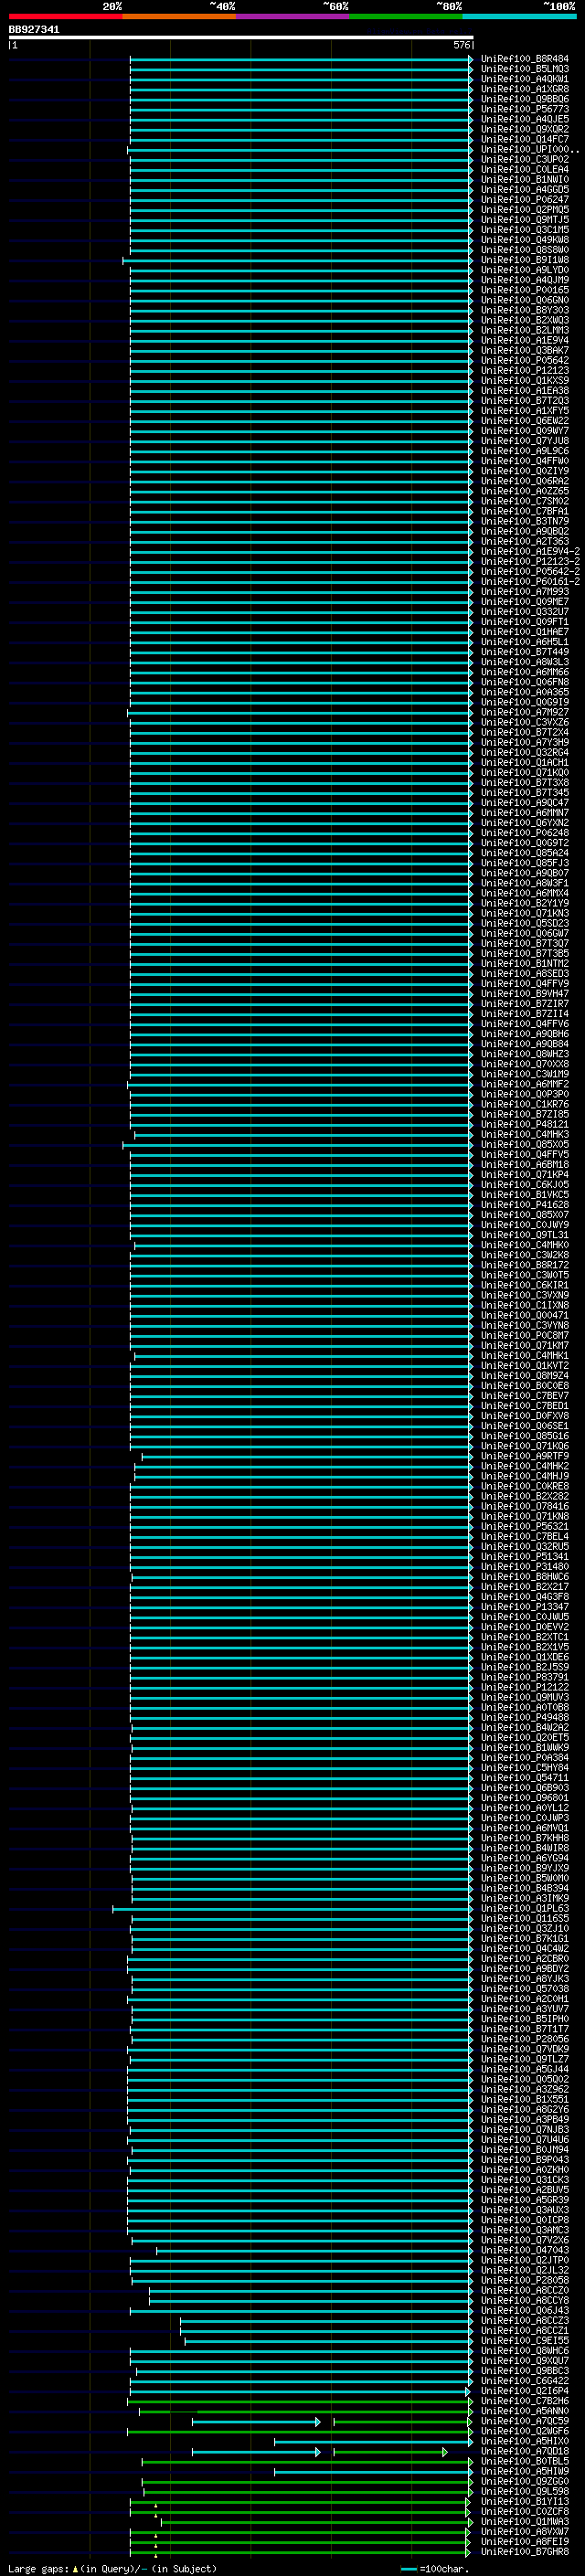Select hit UniRef100_Q85X05
Screen dimensions: 585x2576
click(525, 1144)
